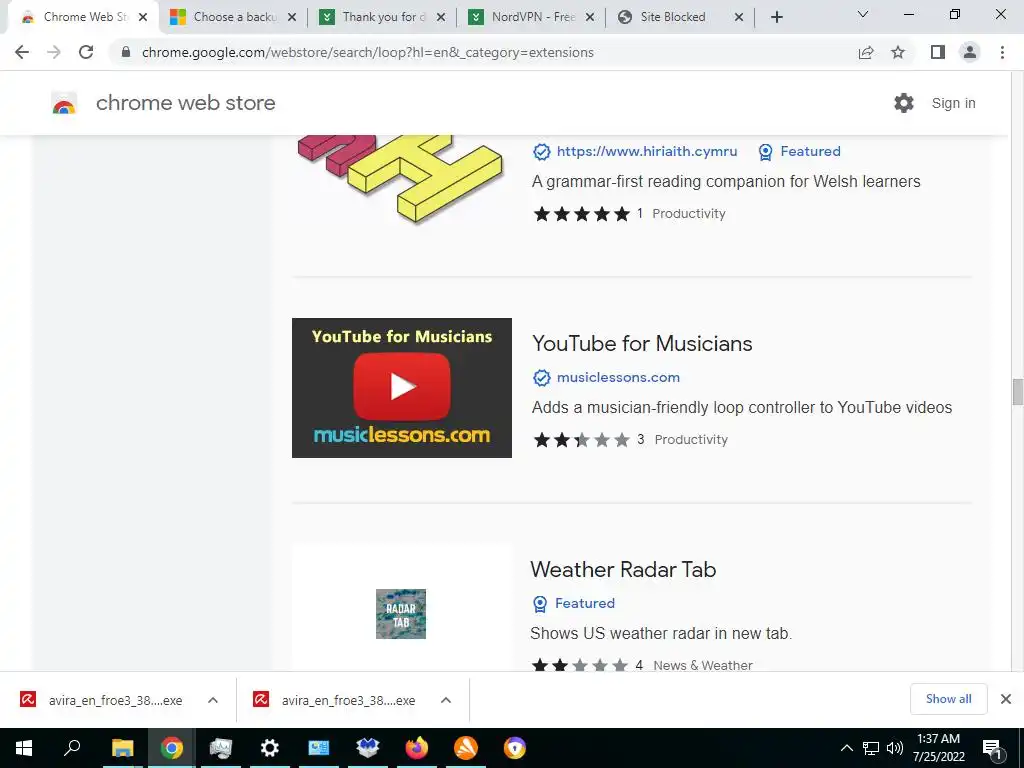Viewport: 1024px width, 768px height.
Task: Open Settings gear in taskbar
Action: [270, 748]
